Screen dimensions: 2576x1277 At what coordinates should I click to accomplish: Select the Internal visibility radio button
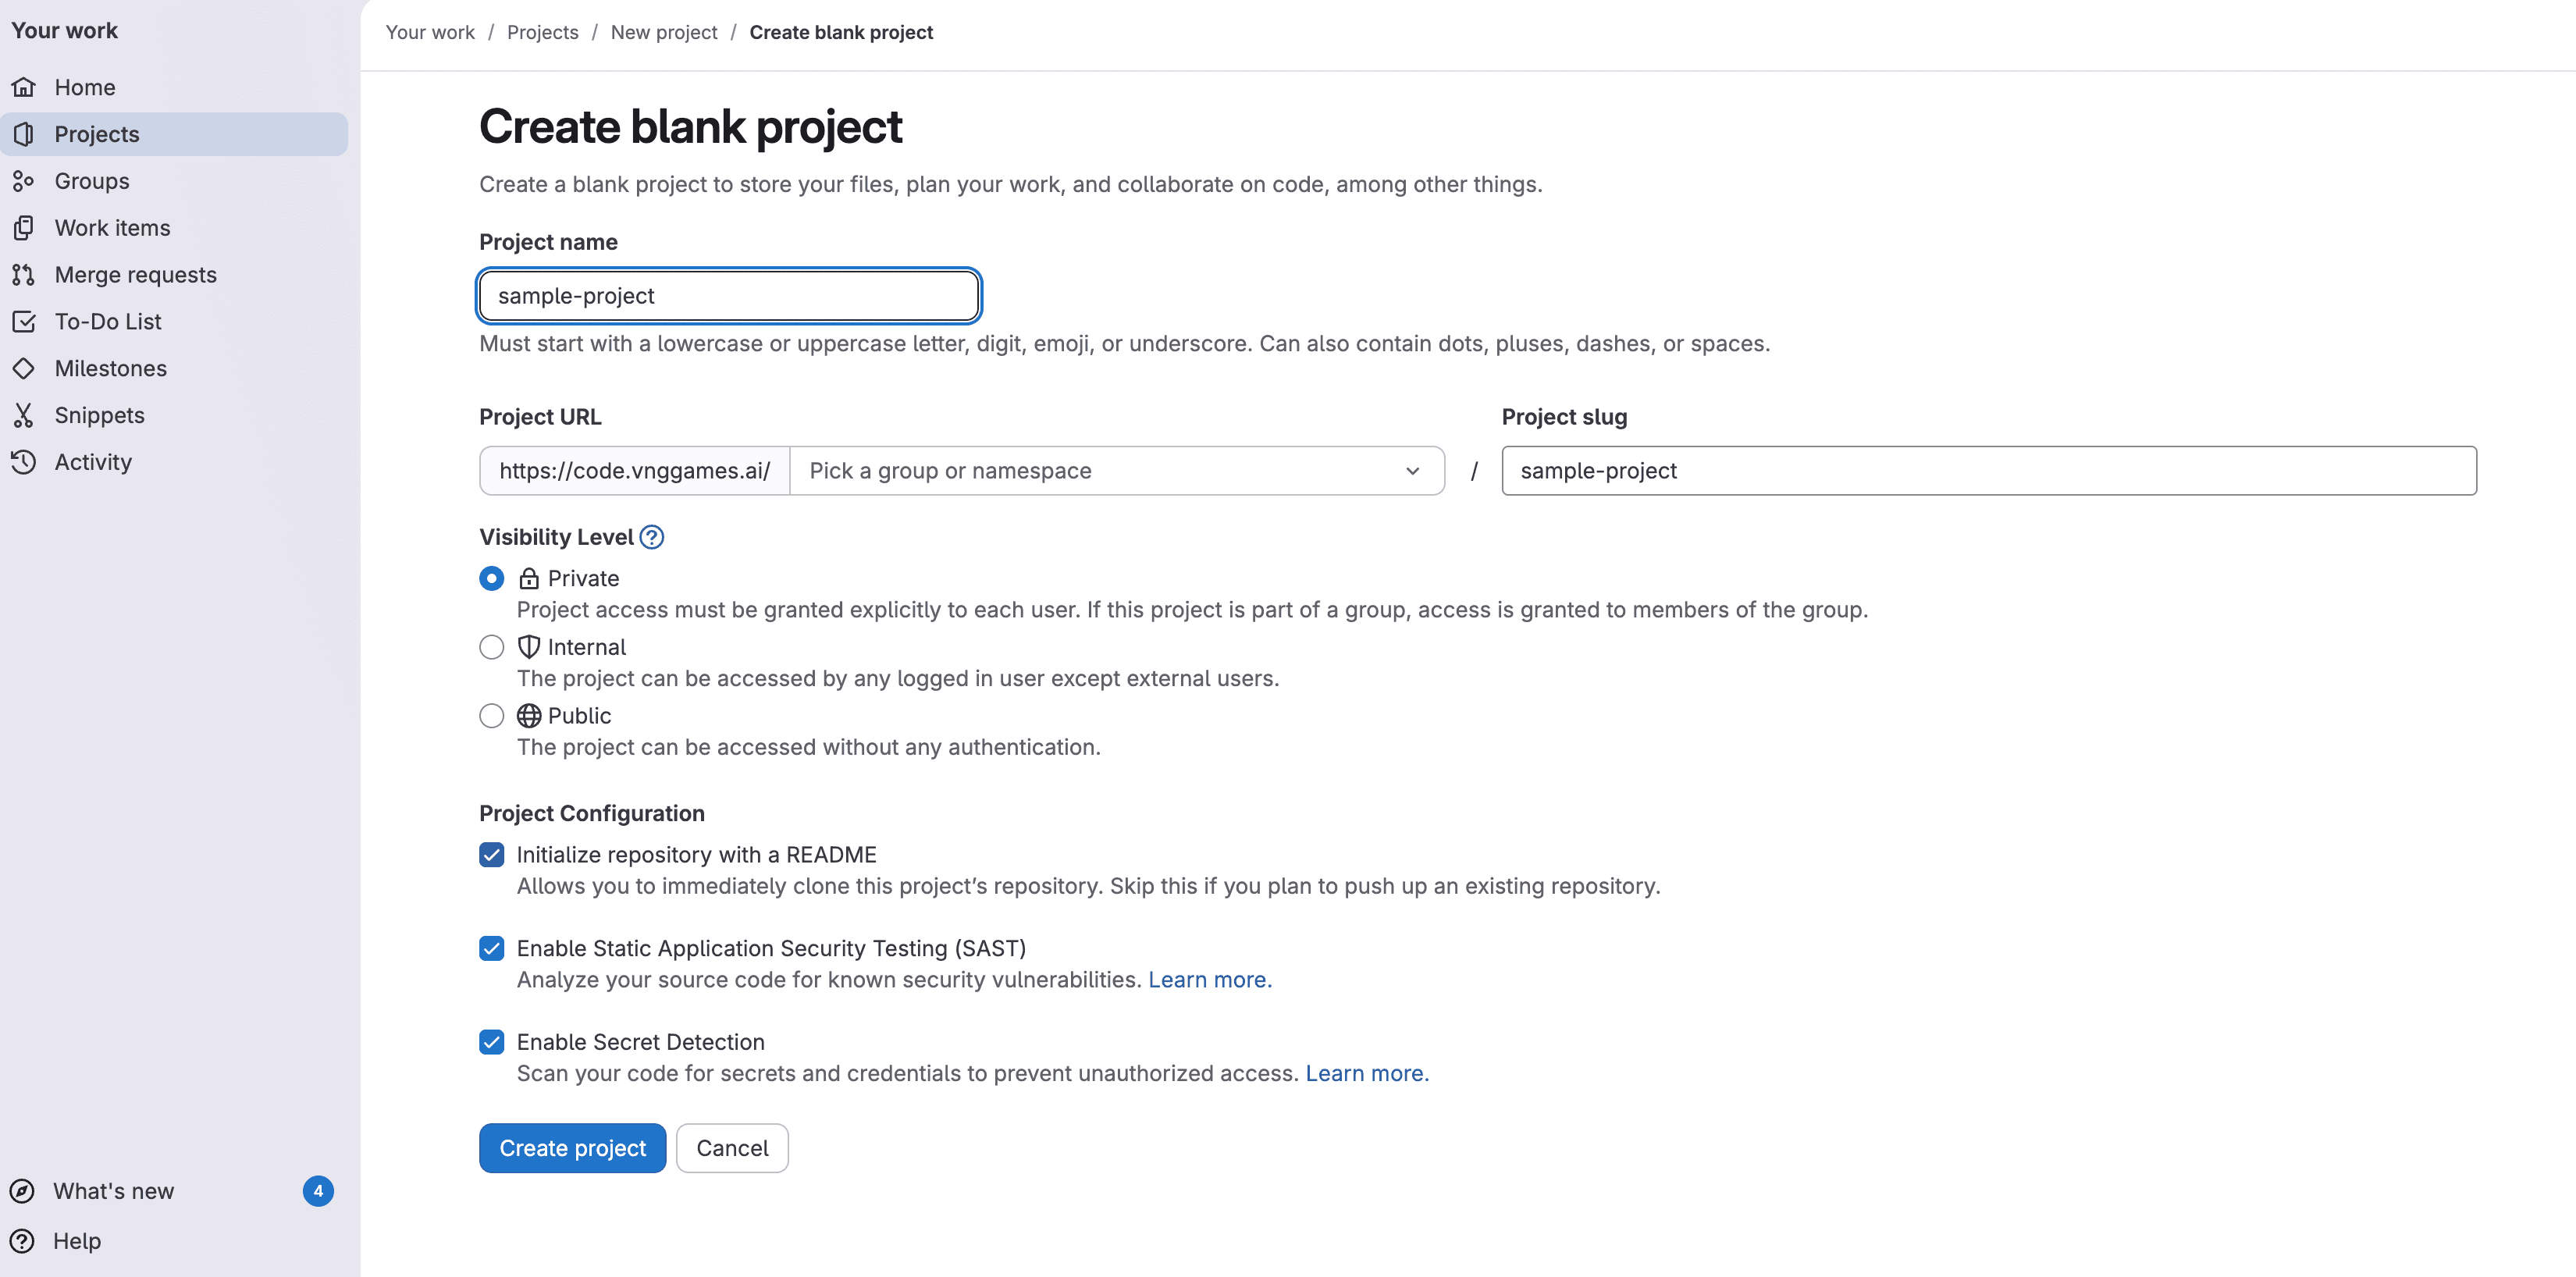click(x=491, y=647)
